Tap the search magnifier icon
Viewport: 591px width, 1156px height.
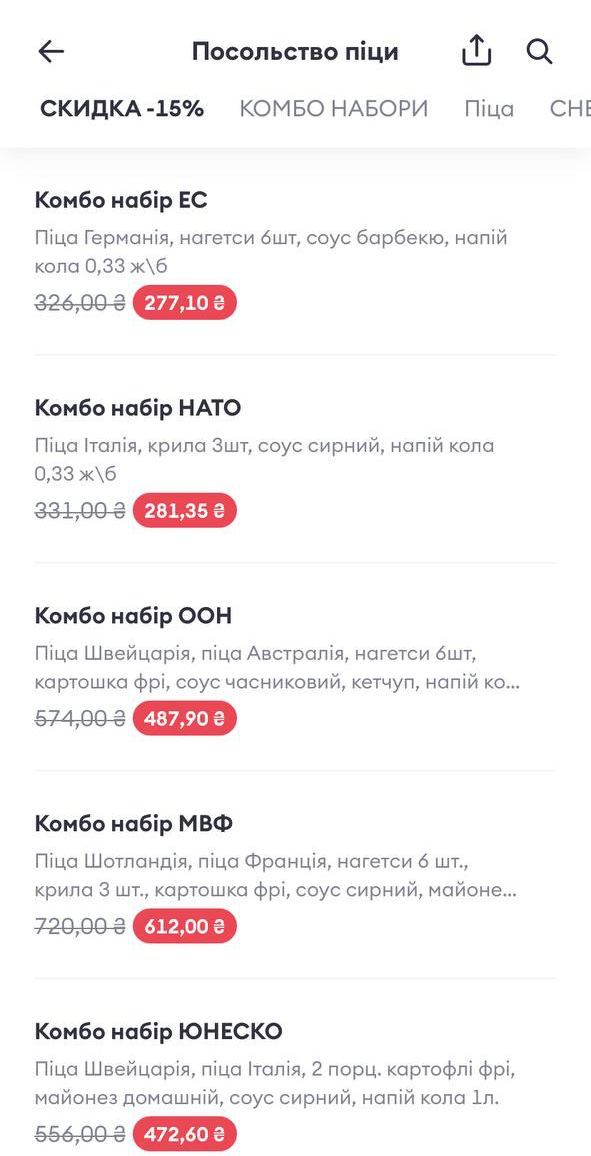pos(539,52)
